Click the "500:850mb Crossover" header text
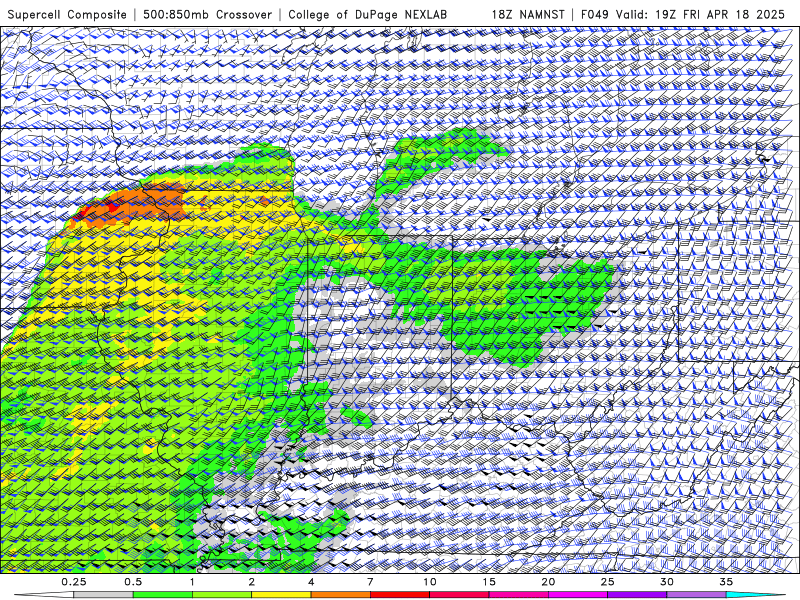This screenshot has height=600, width=800. pos(208,14)
